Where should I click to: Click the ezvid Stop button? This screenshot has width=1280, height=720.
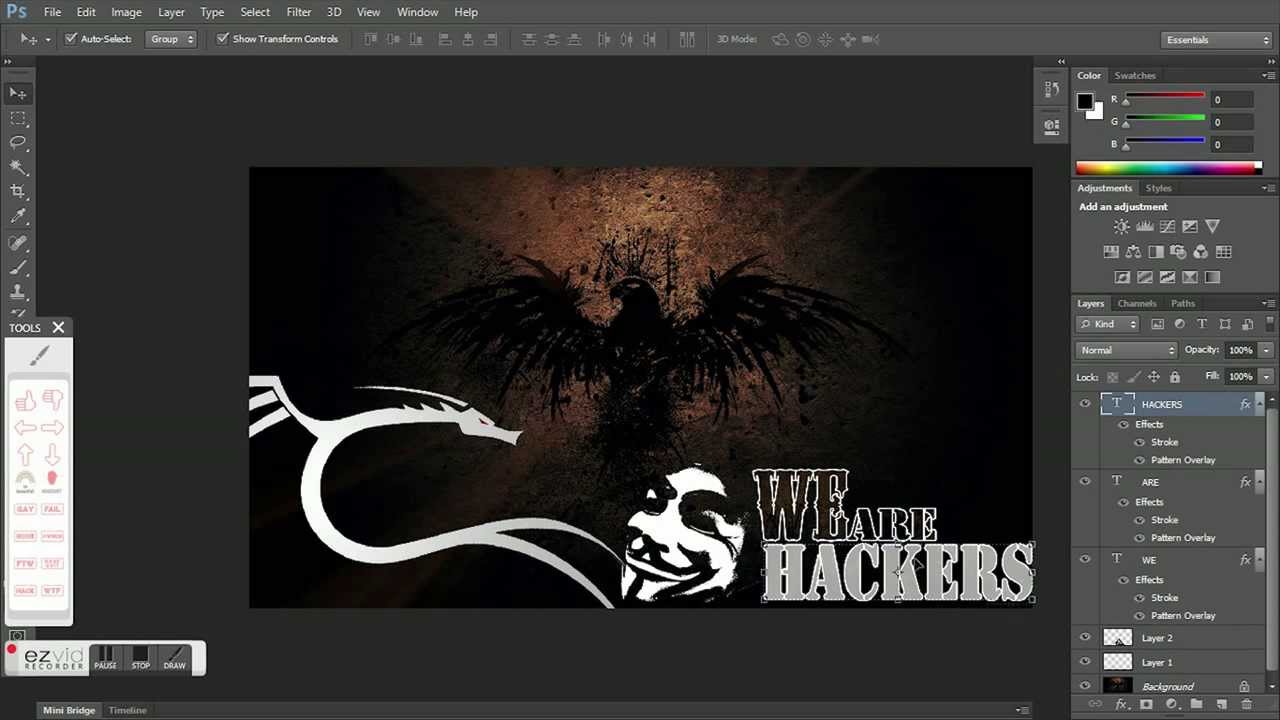pos(140,658)
